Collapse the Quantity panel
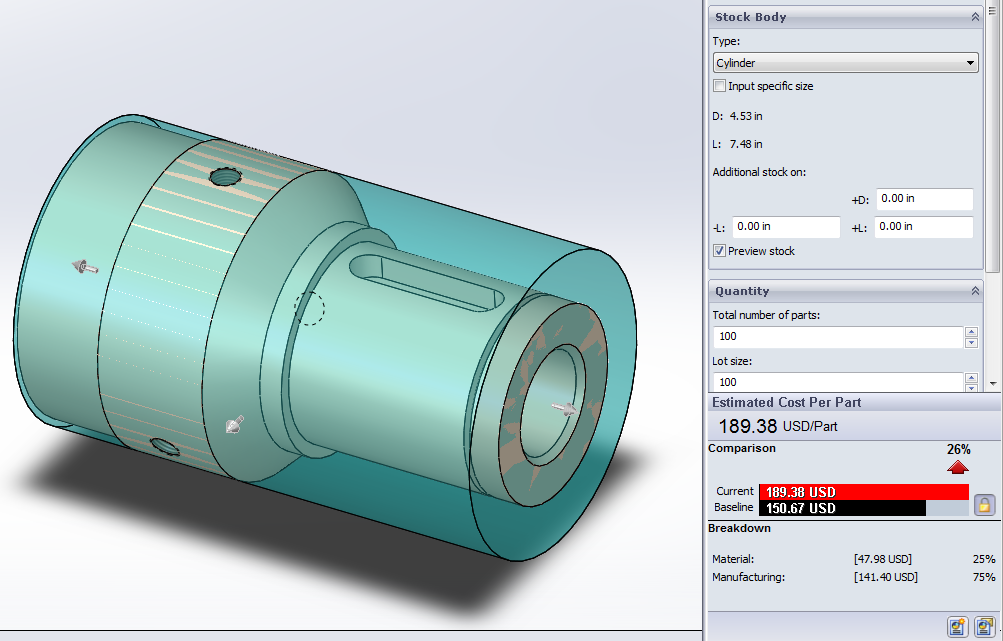 pyautogui.click(x=975, y=290)
